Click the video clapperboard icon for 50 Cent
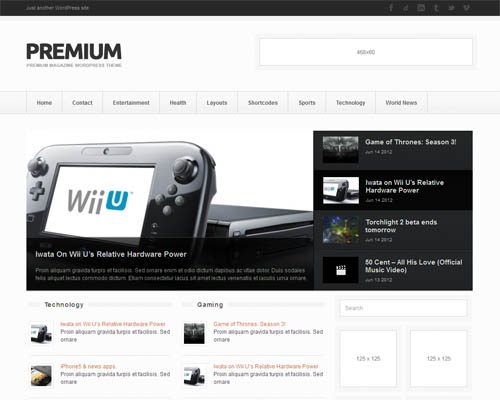The image size is (500, 400). 341,270
